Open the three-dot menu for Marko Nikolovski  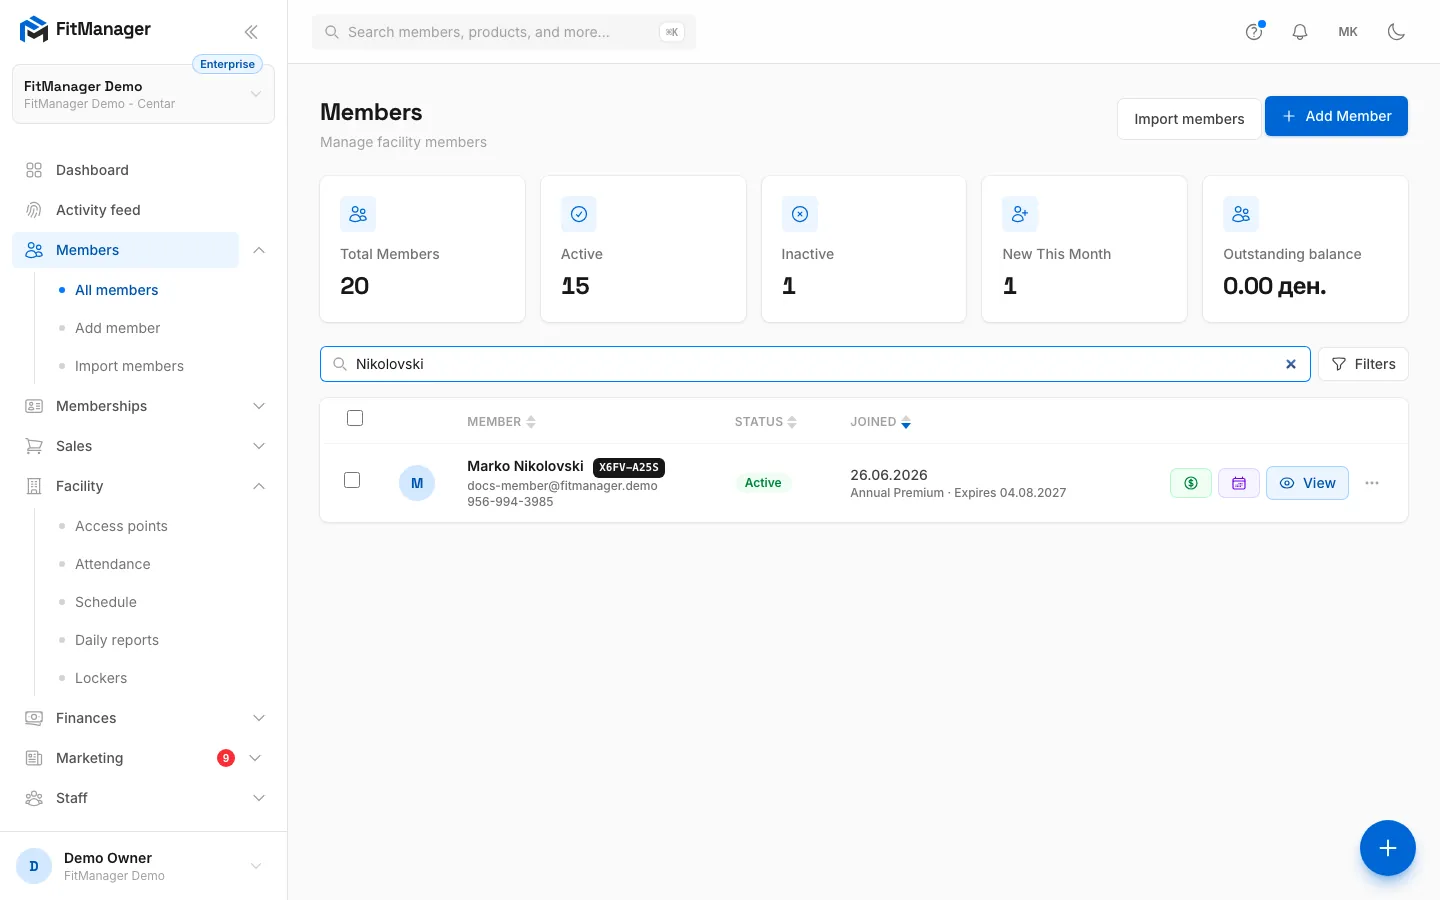[1372, 483]
